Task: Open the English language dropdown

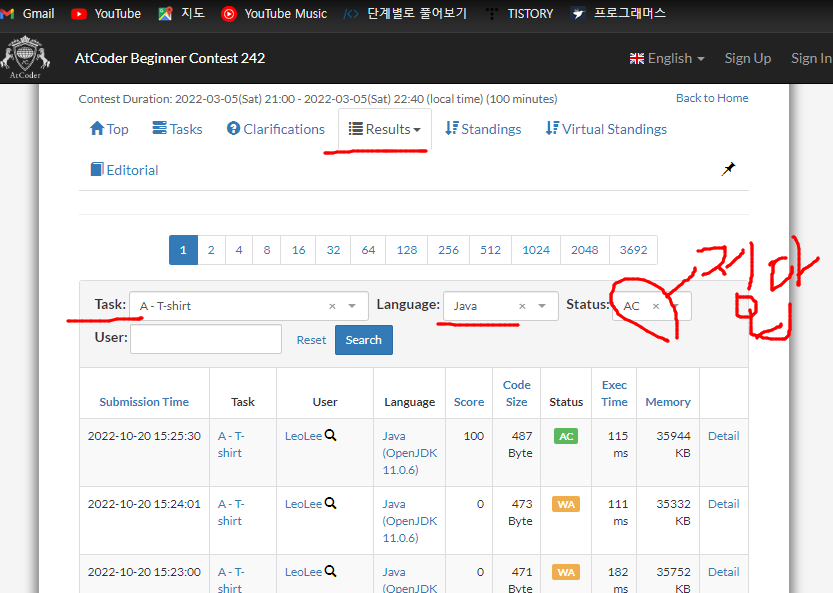Action: tap(667, 58)
